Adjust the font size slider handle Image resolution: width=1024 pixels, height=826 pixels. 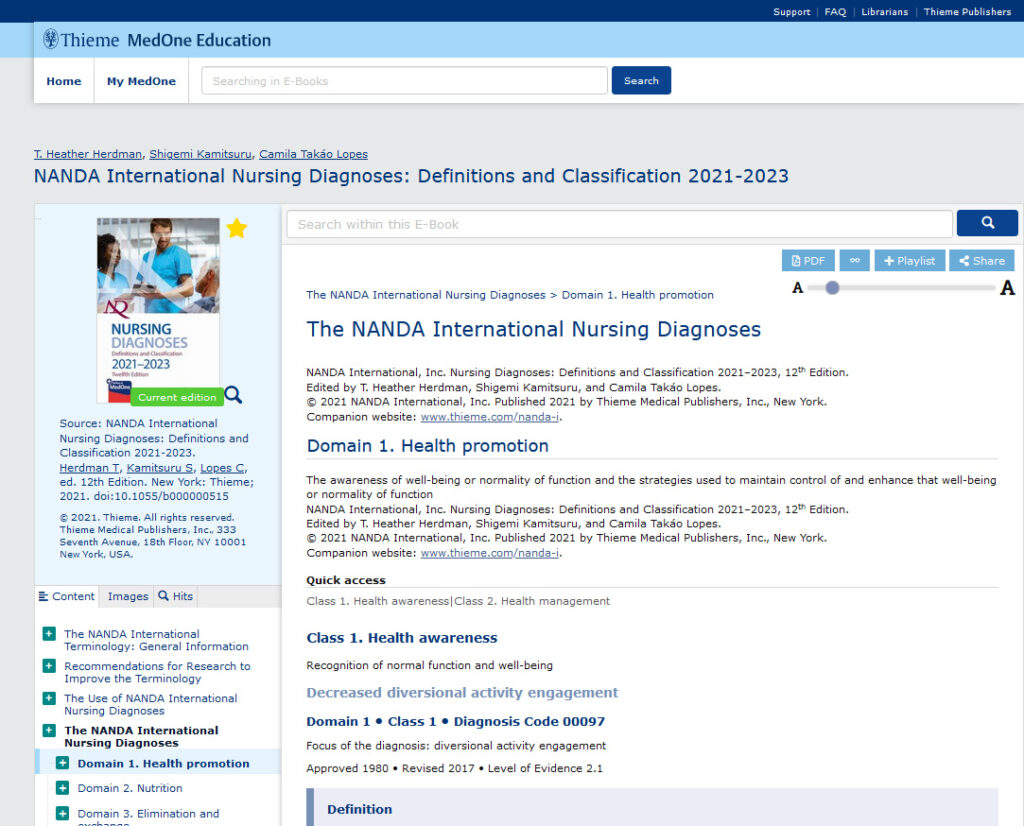click(832, 288)
